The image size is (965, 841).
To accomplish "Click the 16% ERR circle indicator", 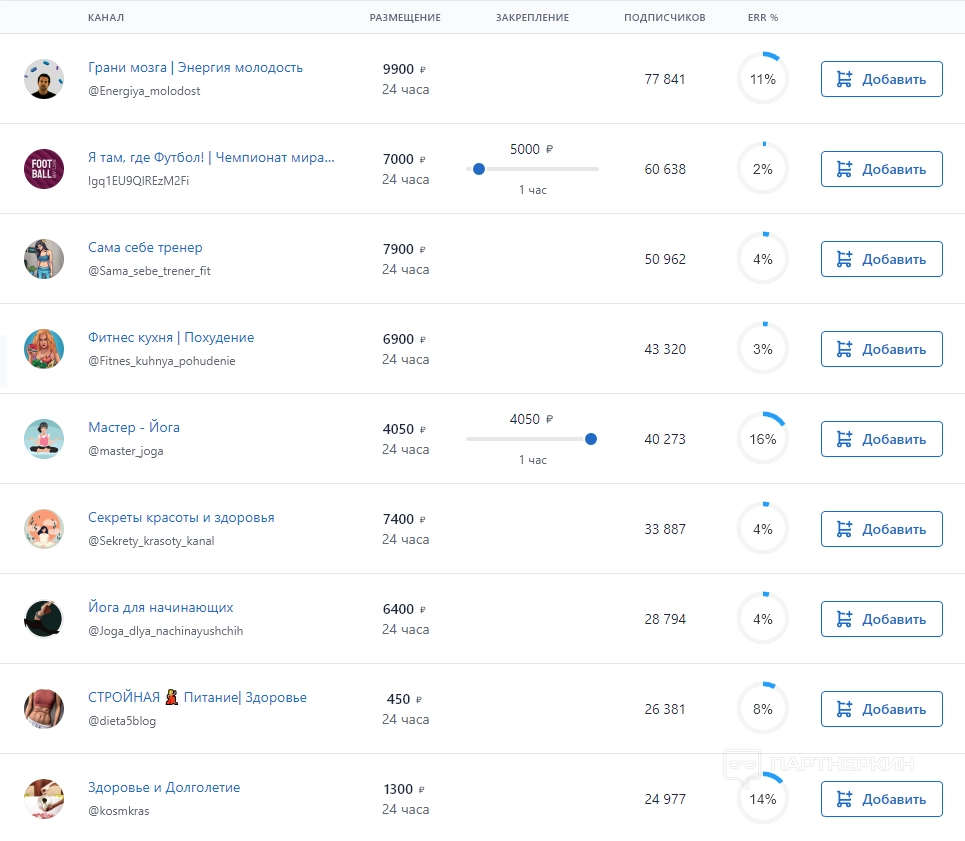I will [763, 439].
